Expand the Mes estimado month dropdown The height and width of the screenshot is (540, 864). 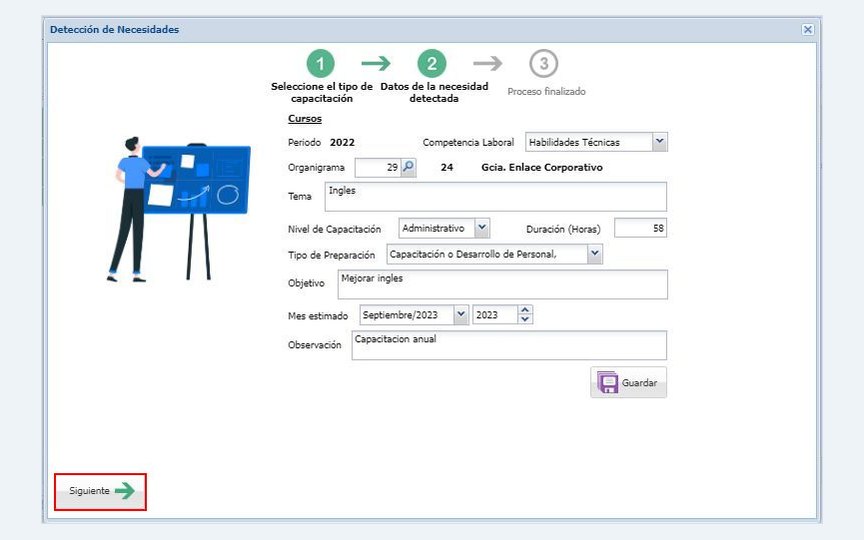tap(461, 315)
